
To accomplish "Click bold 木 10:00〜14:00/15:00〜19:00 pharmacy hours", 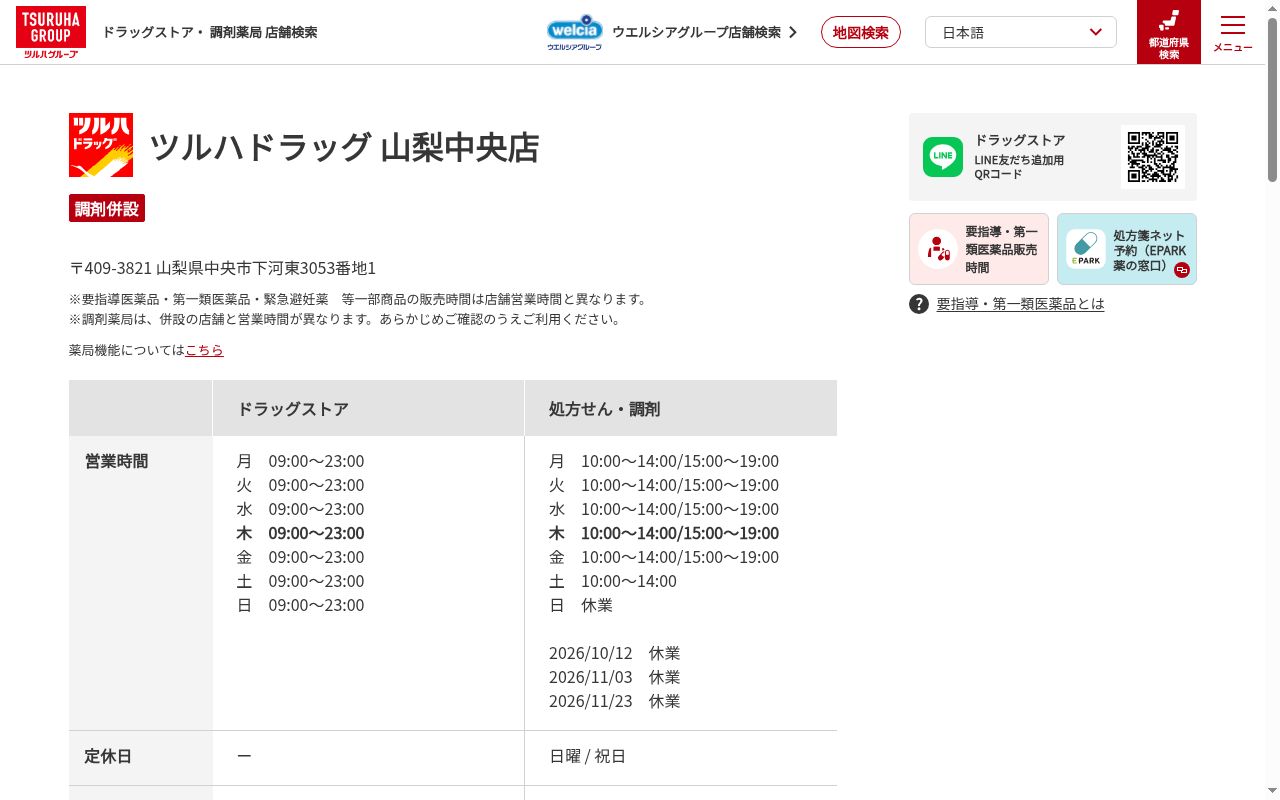I will [x=664, y=533].
